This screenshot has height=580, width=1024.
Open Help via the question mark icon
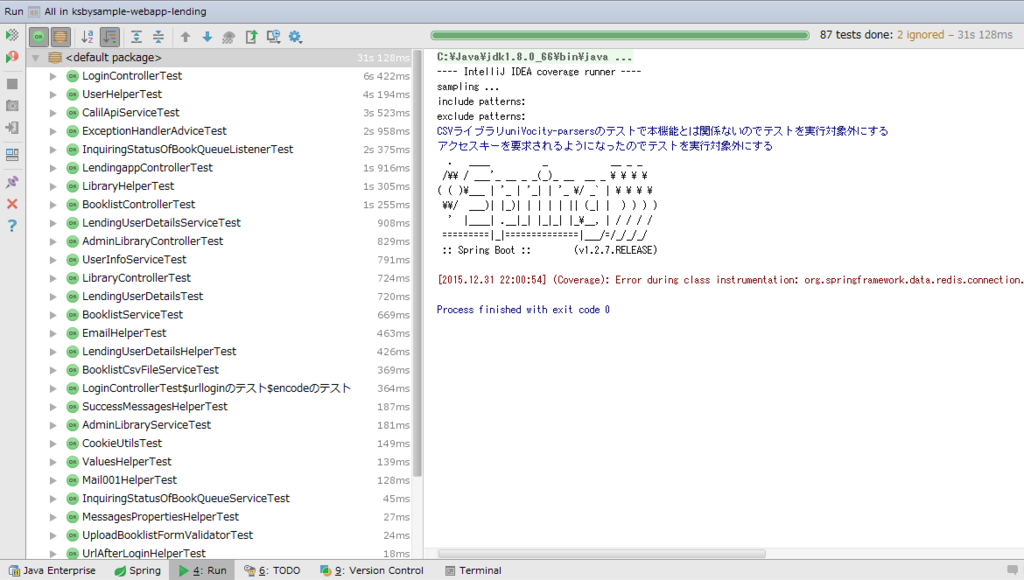click(12, 226)
